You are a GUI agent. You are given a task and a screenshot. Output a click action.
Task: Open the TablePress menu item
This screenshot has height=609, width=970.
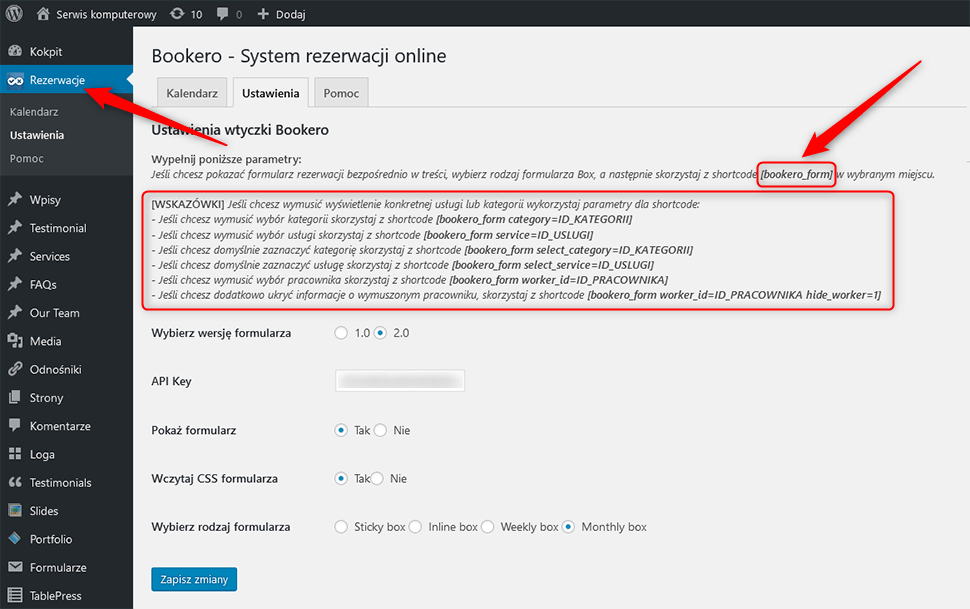pos(66,595)
